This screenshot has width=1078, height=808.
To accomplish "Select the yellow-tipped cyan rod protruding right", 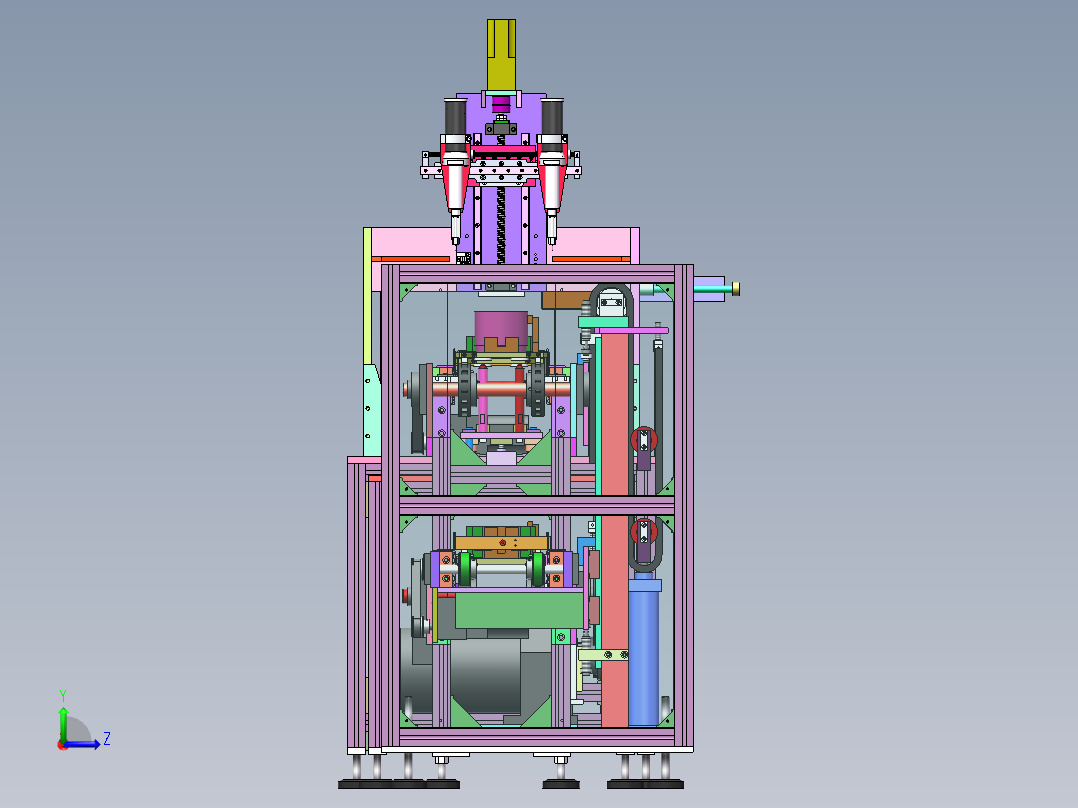I will point(716,289).
